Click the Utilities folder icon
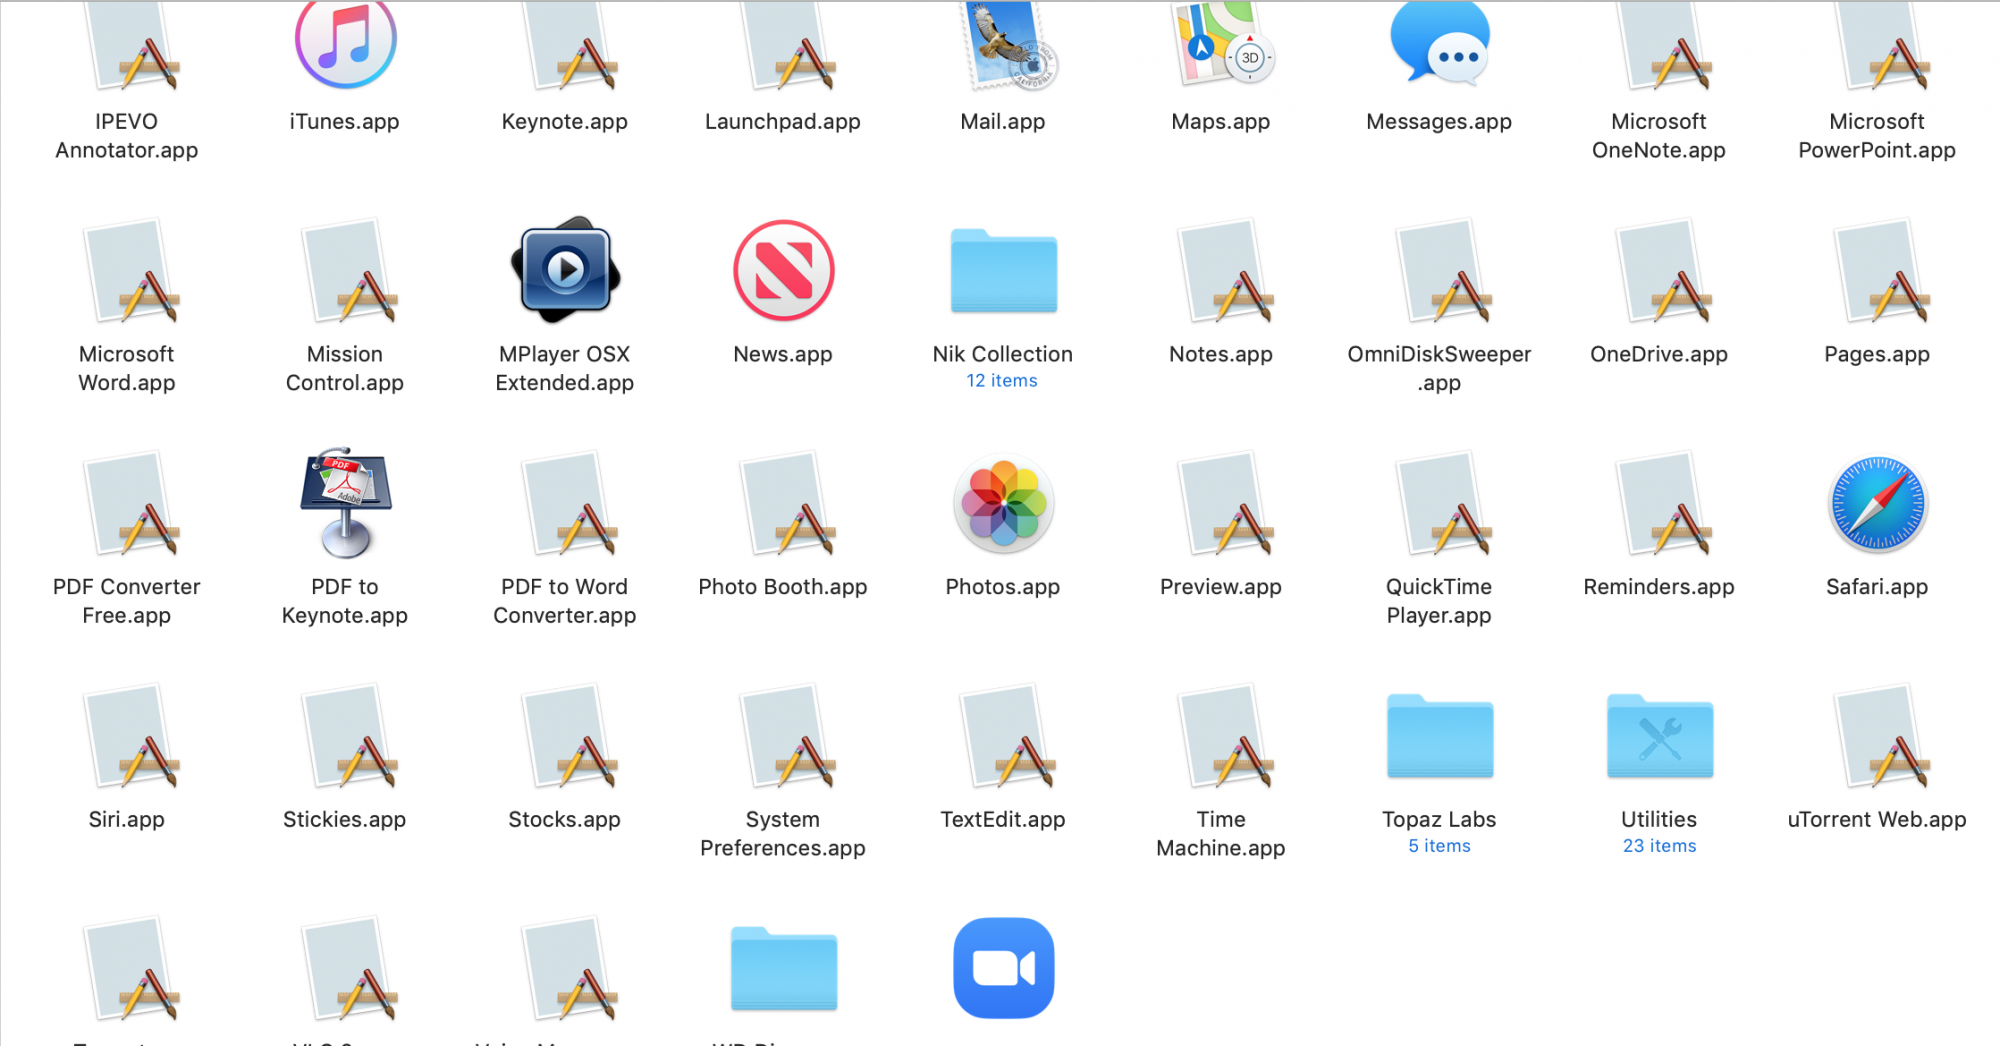The height and width of the screenshot is (1046, 2000). [x=1660, y=736]
